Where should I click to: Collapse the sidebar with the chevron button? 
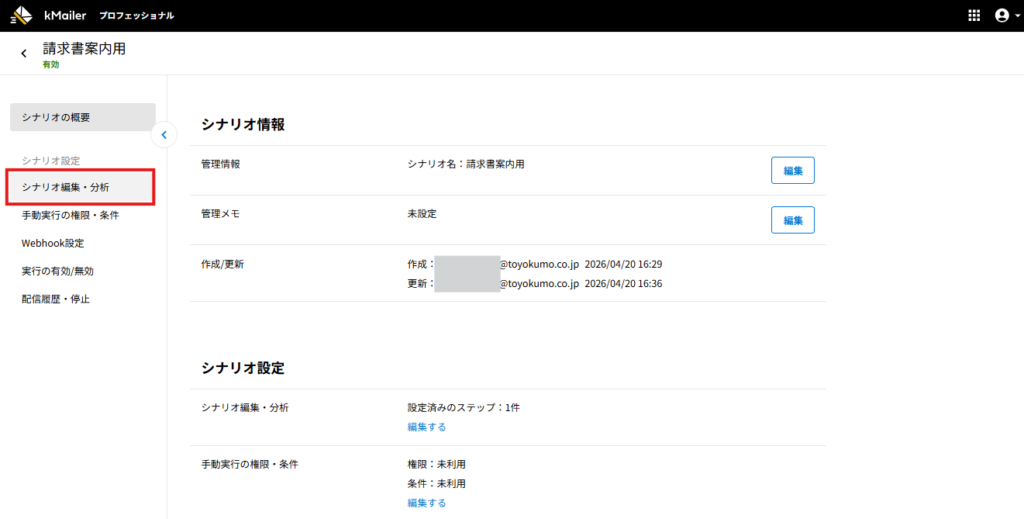[x=164, y=134]
